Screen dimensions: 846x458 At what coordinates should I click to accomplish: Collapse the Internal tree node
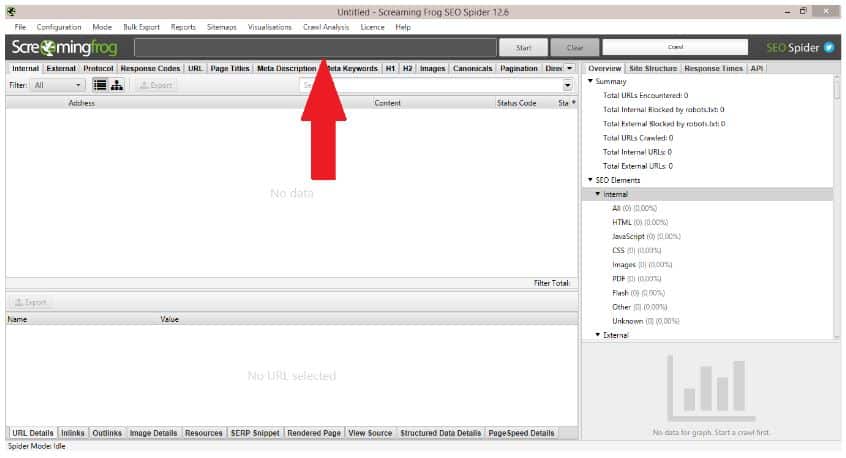pos(598,194)
